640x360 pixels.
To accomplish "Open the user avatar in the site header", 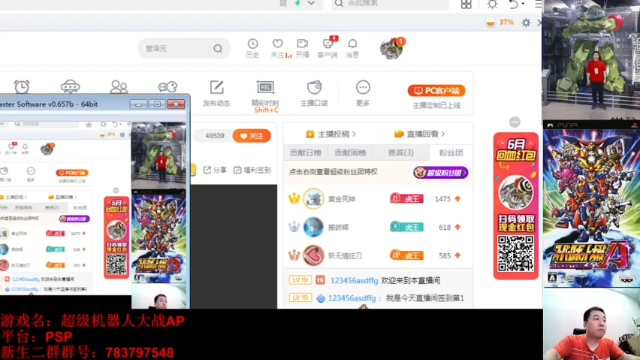I will pos(391,49).
